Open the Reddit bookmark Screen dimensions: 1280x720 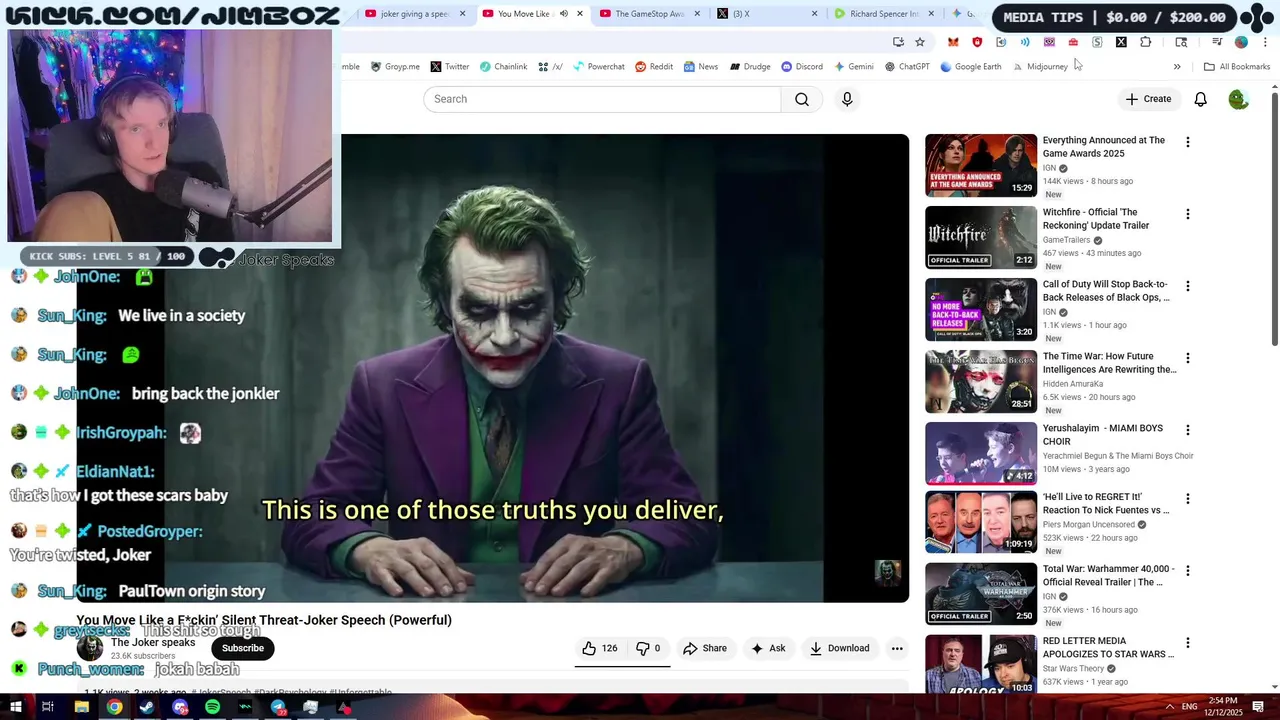click(654, 67)
